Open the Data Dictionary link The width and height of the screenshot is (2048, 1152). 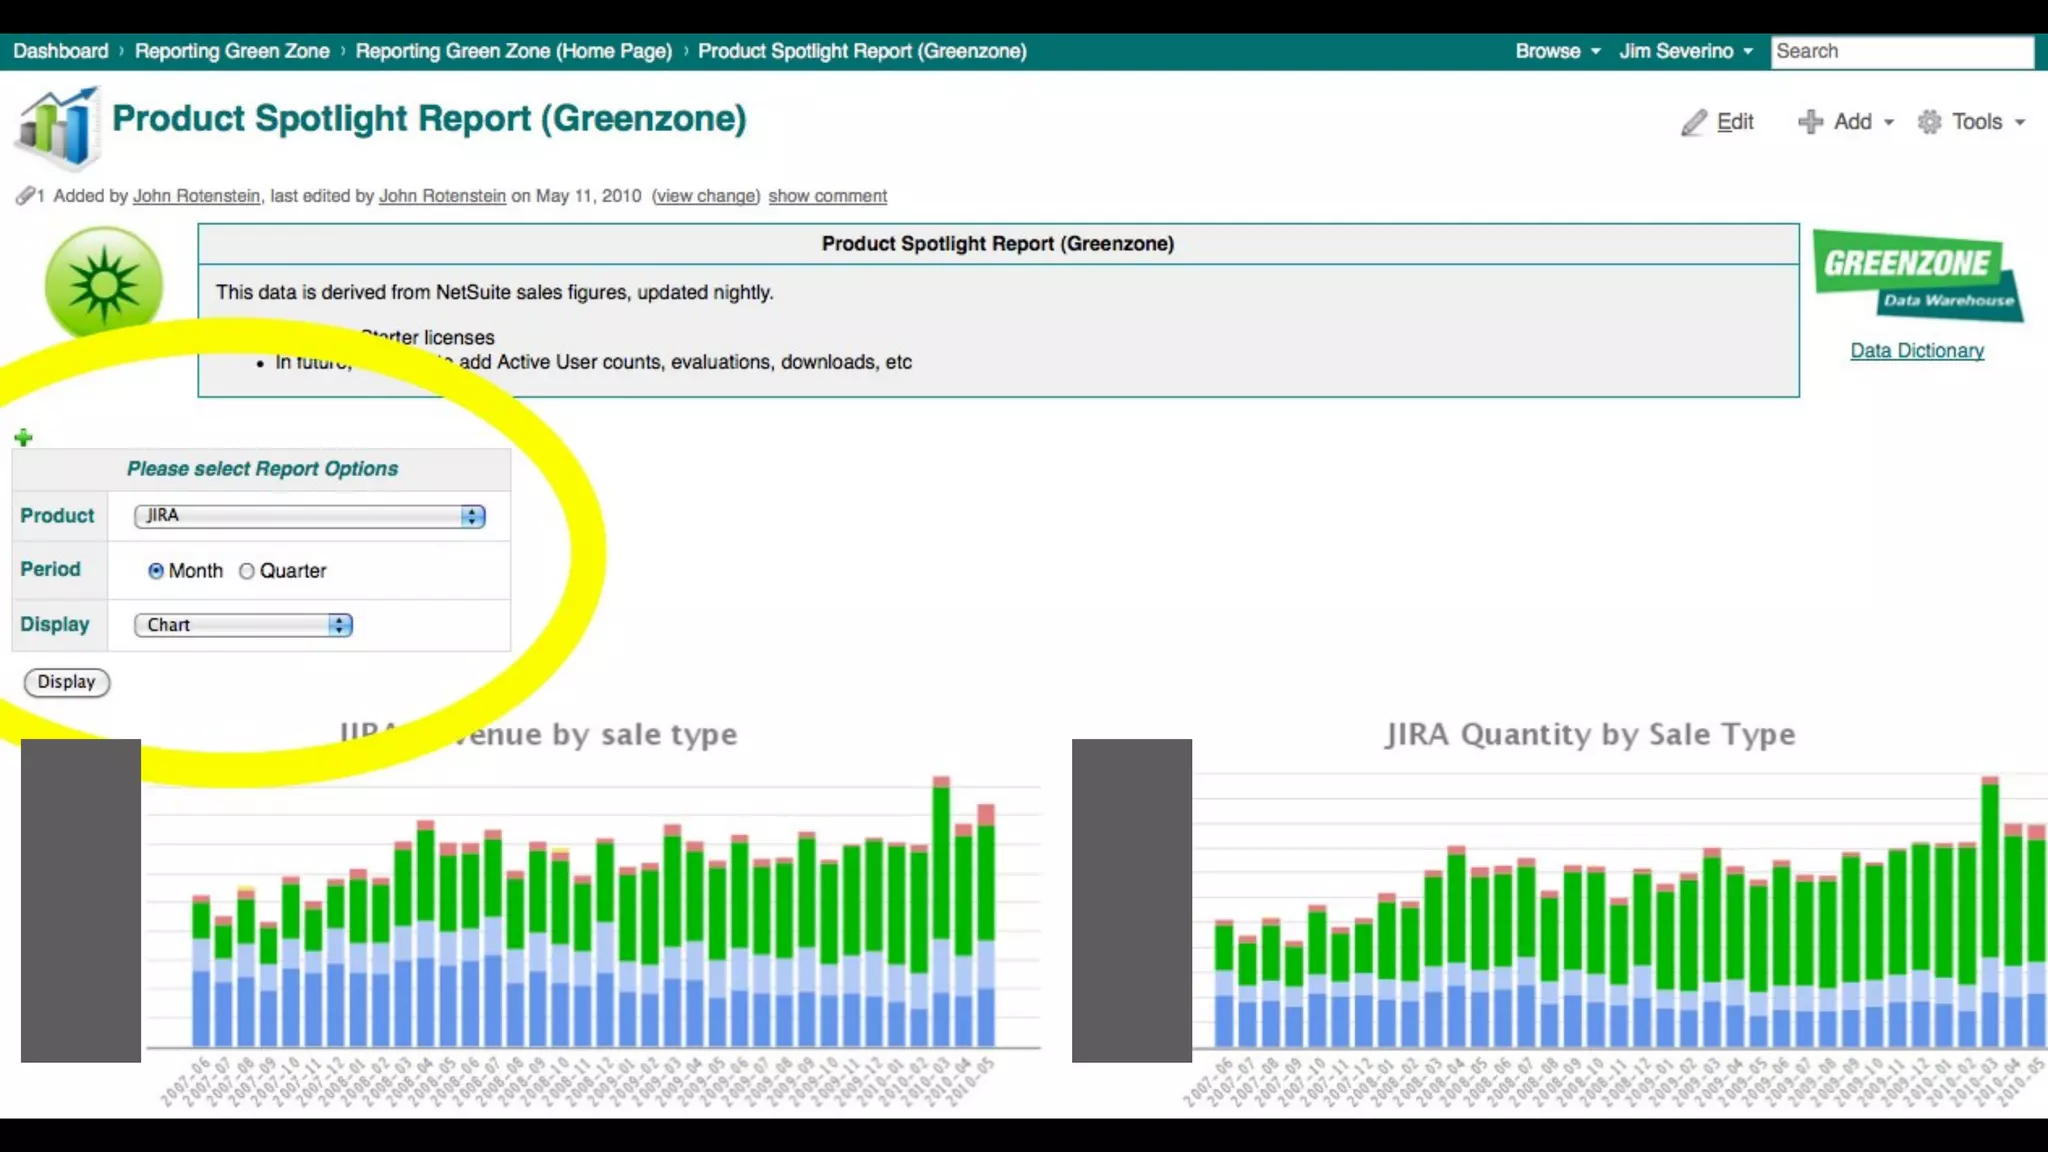[x=1916, y=351]
